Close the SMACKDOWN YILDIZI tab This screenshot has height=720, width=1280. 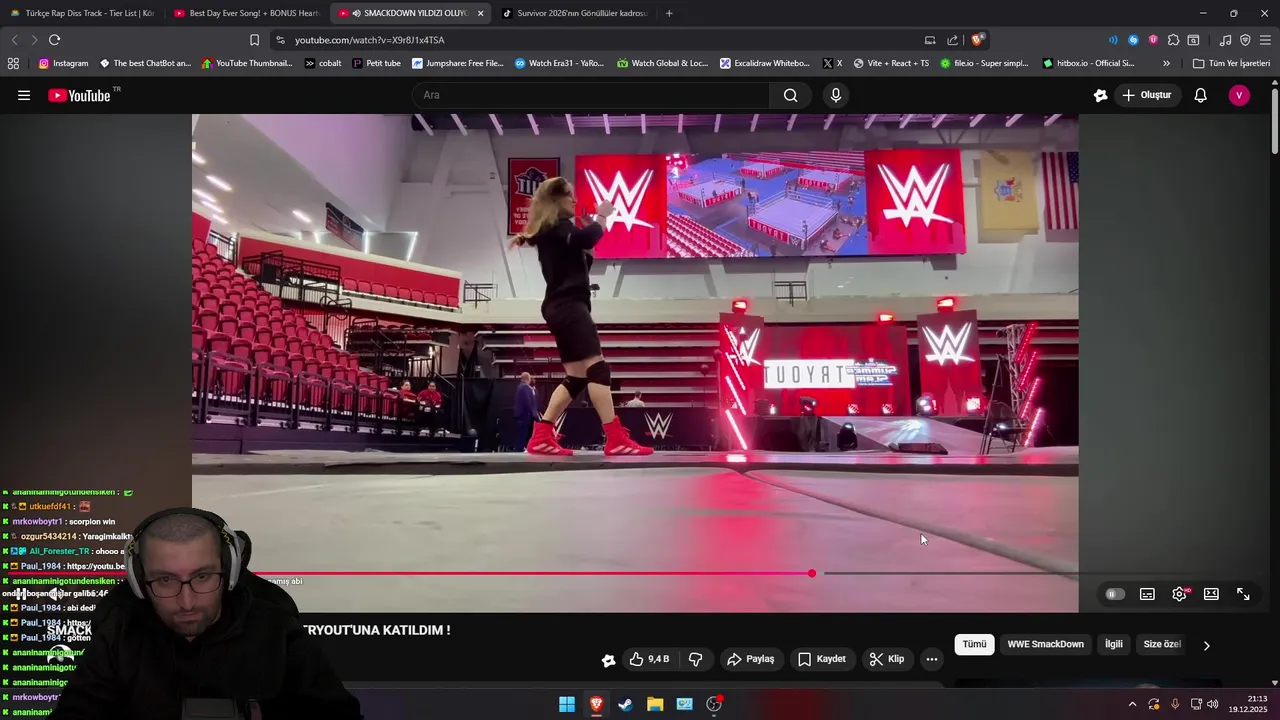pos(481,13)
